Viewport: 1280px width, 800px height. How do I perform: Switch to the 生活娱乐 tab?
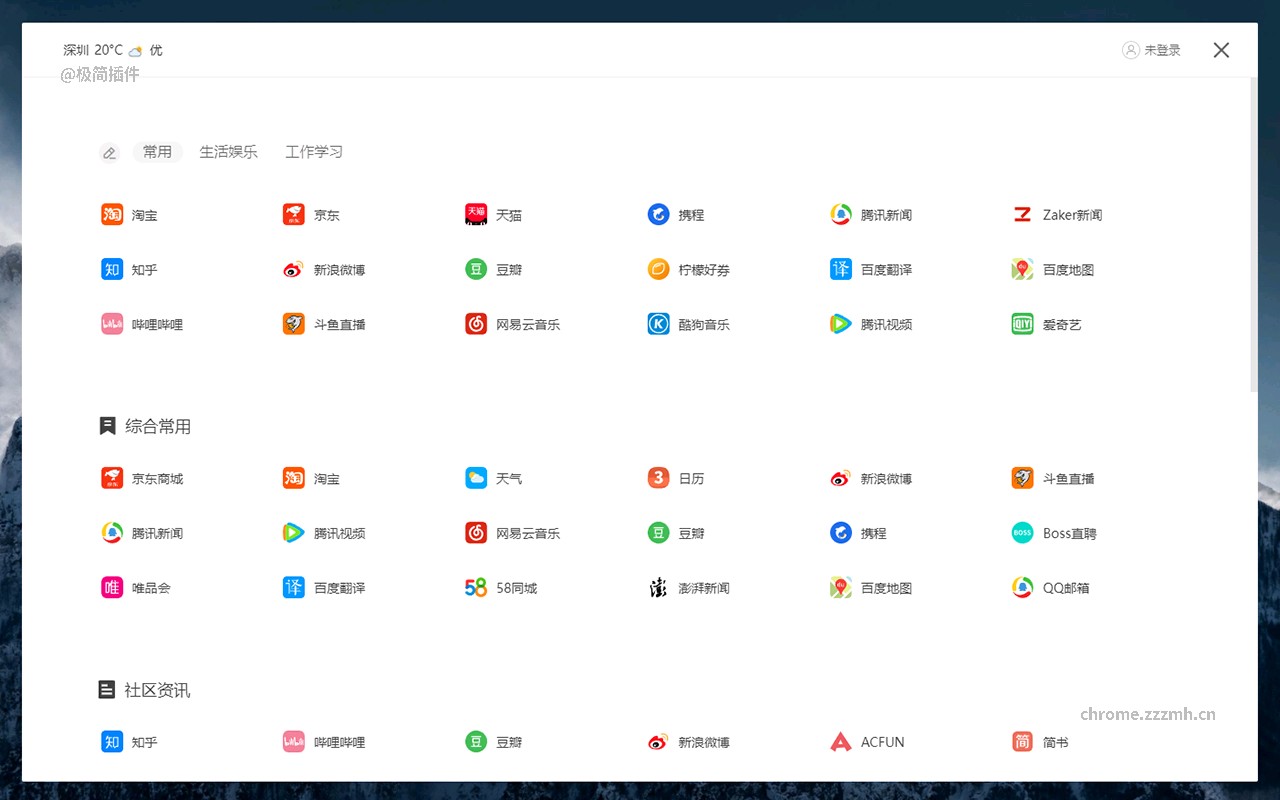pos(228,152)
